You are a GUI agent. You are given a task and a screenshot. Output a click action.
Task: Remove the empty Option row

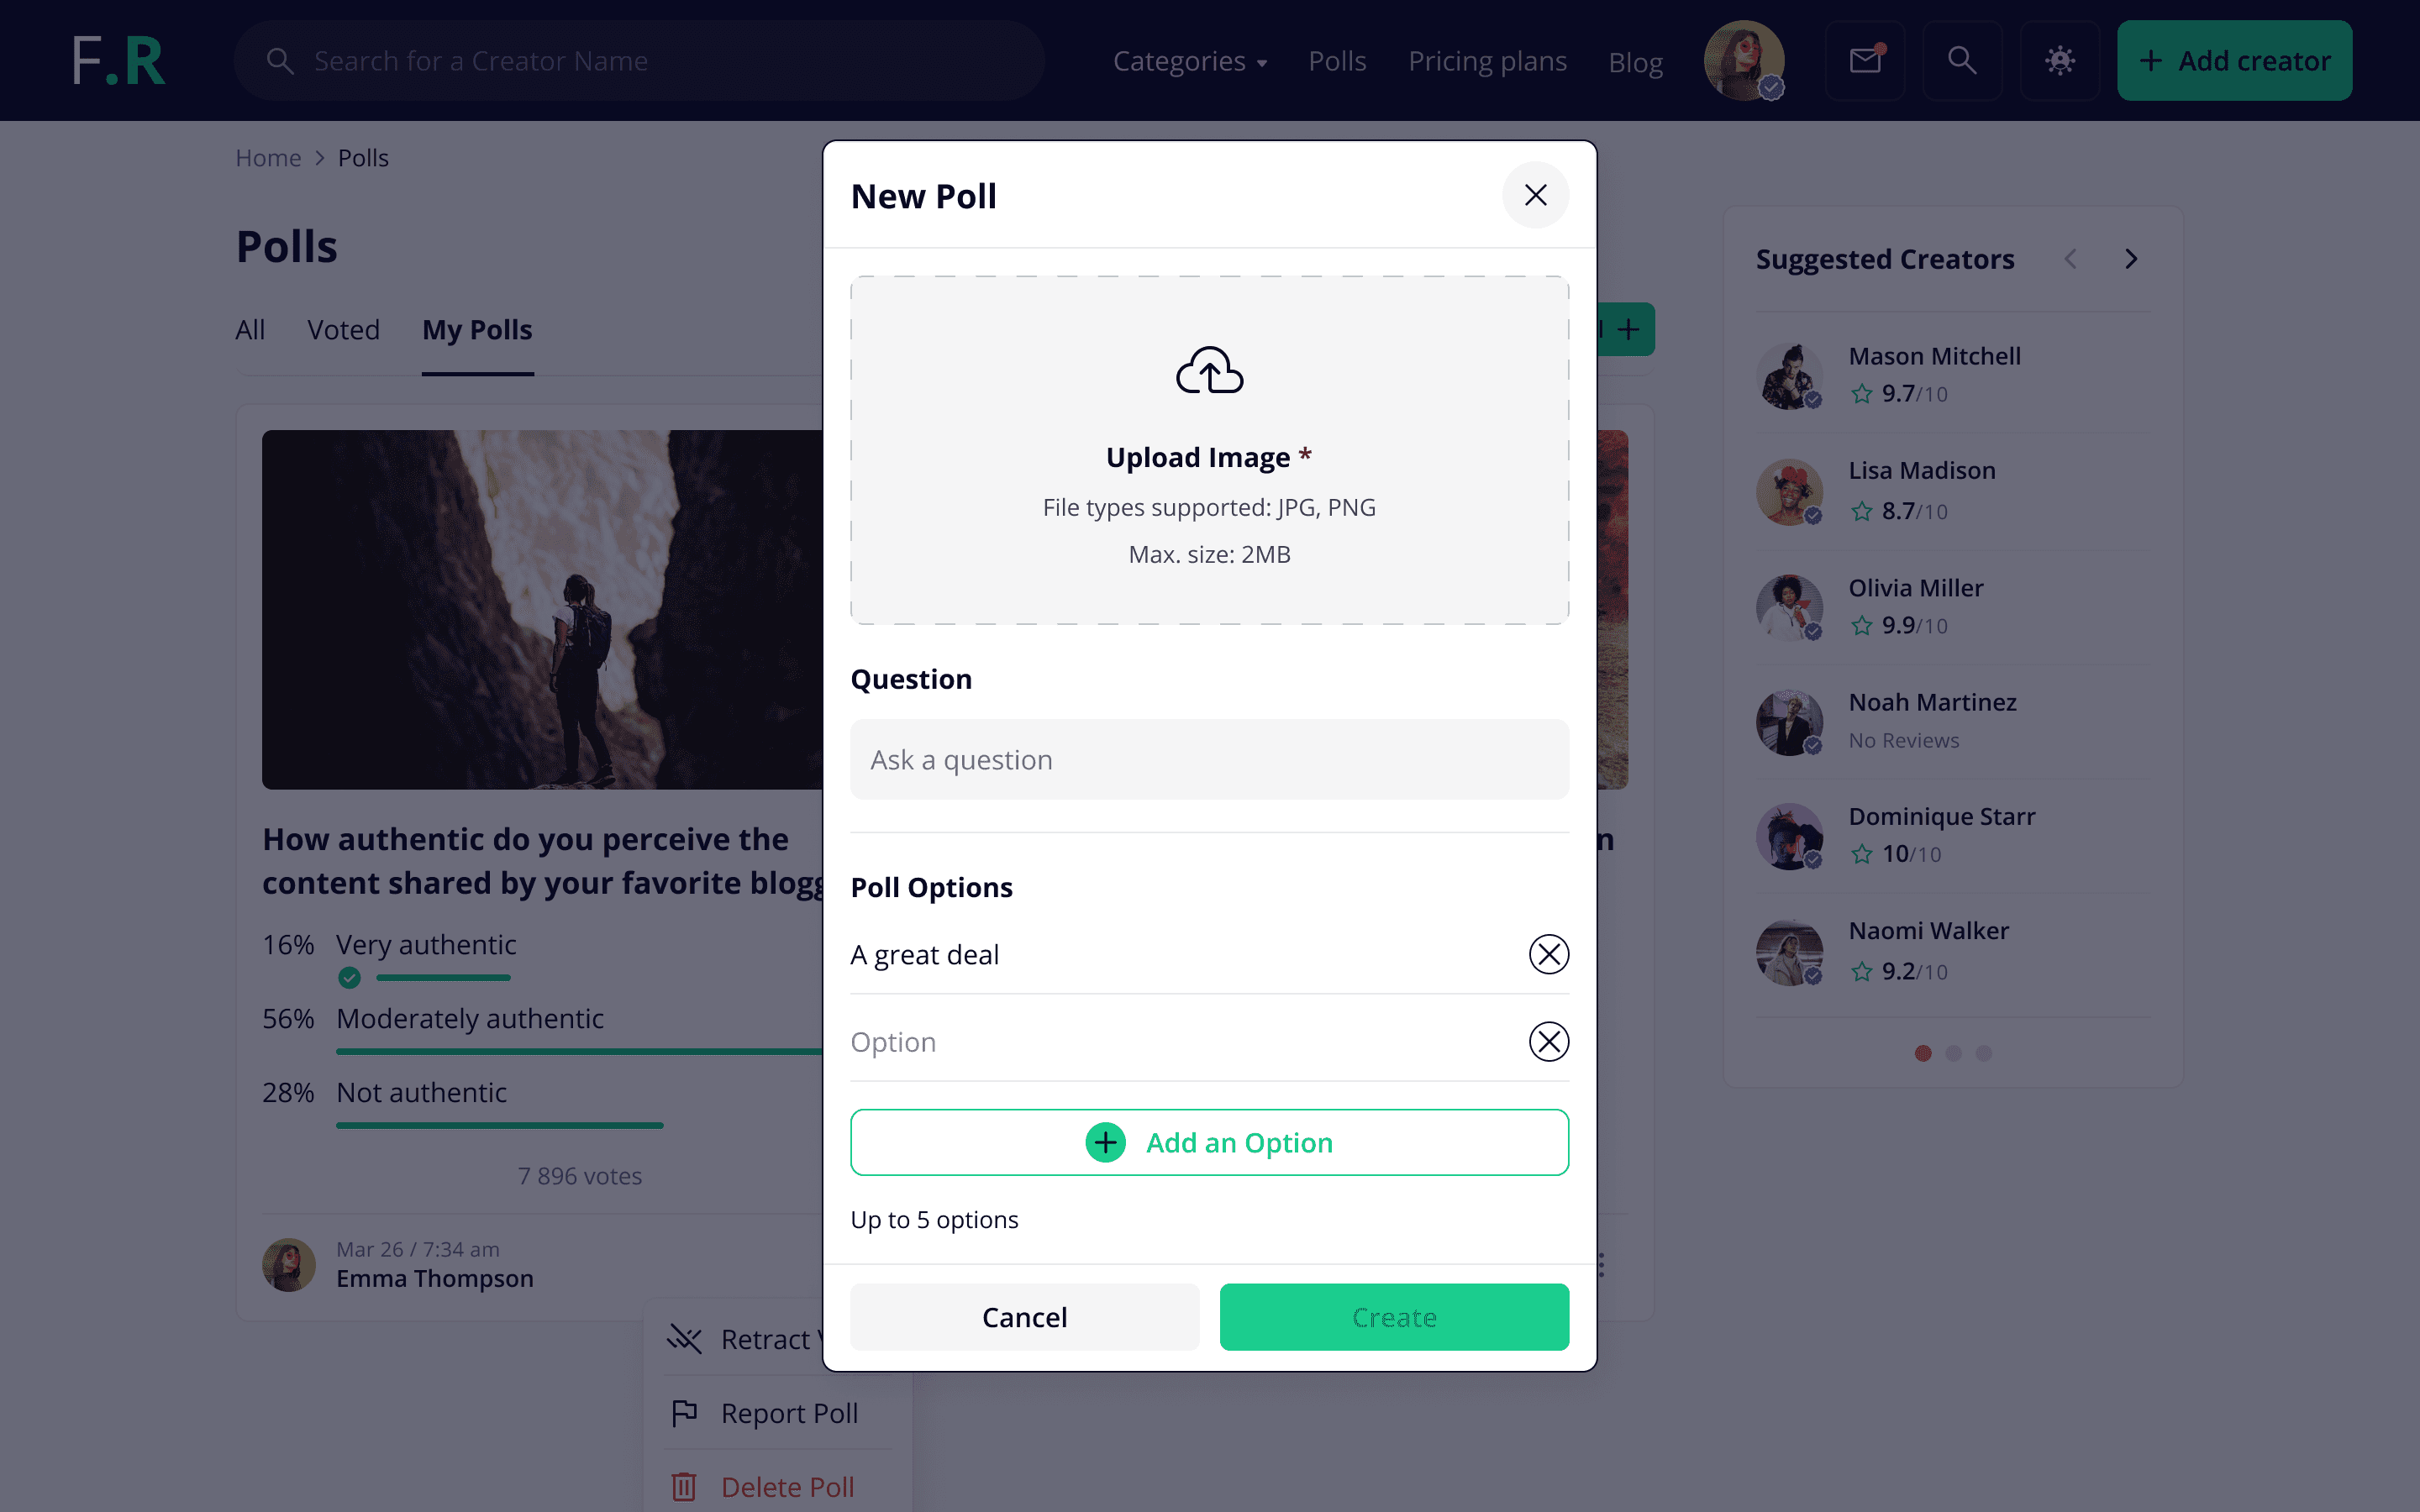coord(1548,1041)
